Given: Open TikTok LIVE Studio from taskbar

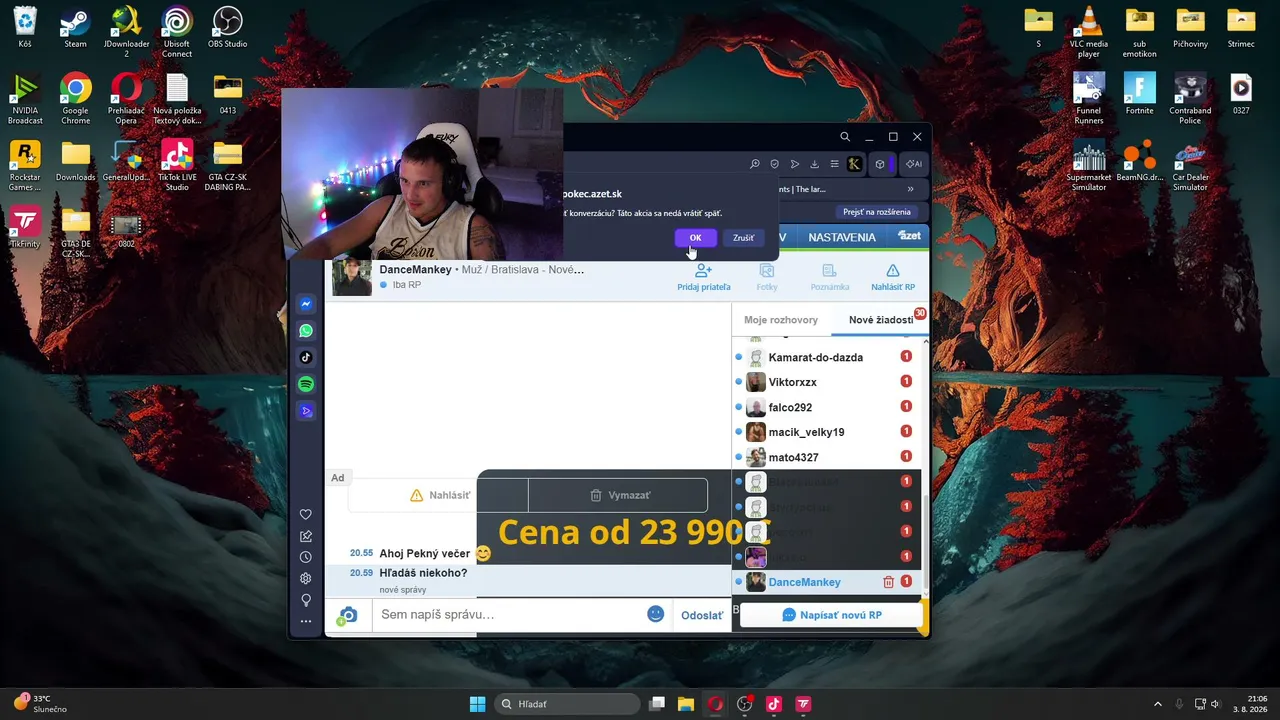Looking at the screenshot, I should pos(773,704).
